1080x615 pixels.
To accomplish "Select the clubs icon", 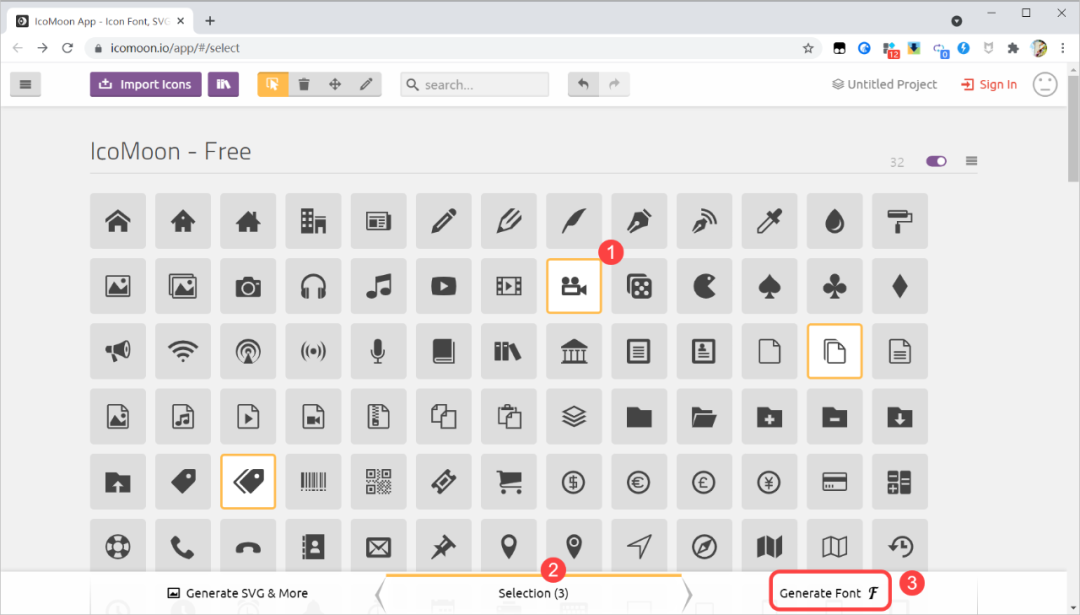I will (x=834, y=286).
